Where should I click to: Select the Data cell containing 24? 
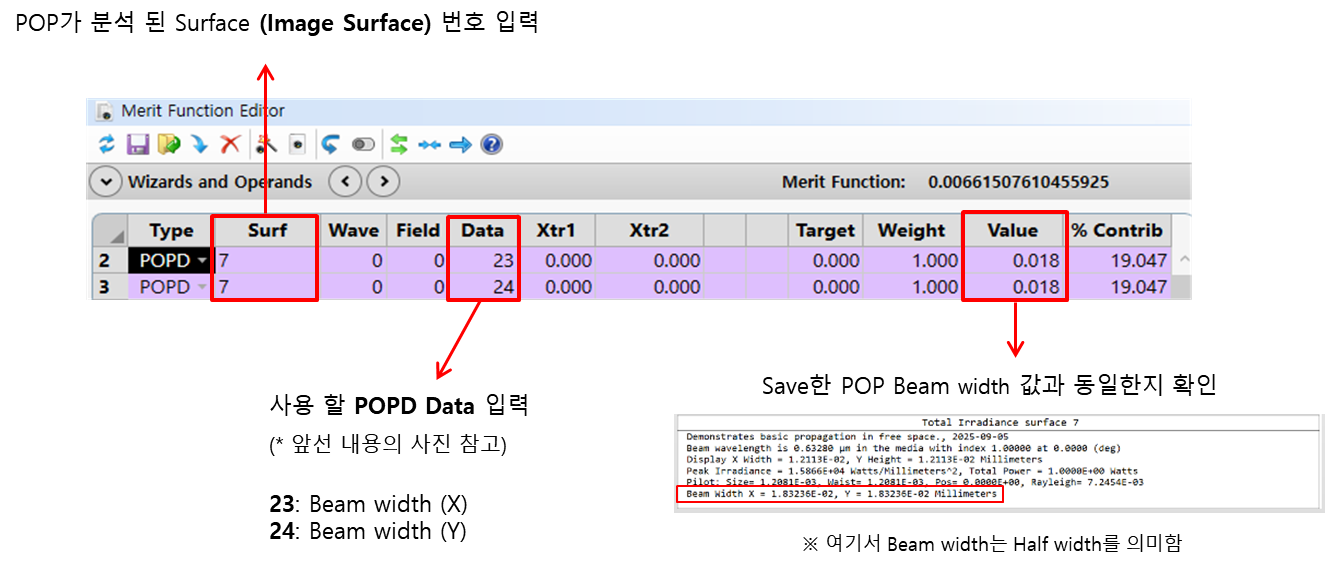[x=482, y=287]
